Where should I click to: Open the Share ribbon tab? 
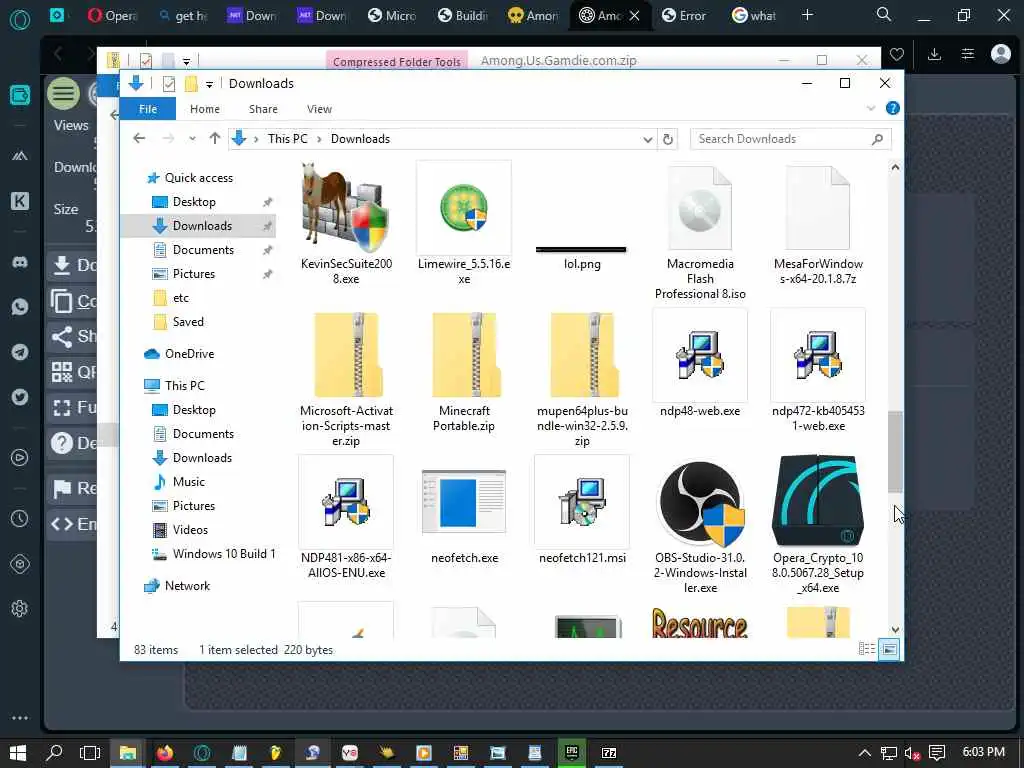point(263,109)
